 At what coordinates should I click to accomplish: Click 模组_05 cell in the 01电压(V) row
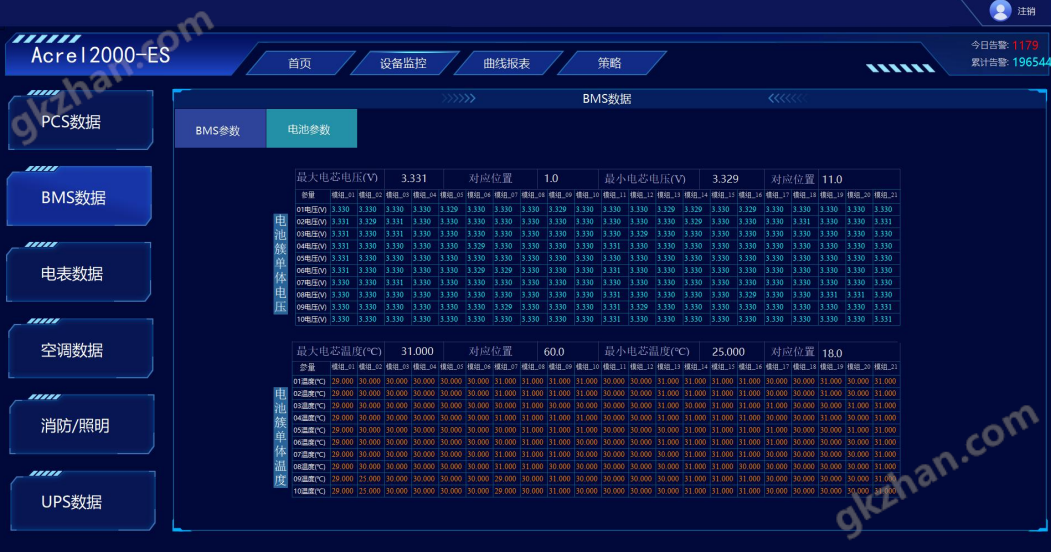coord(449,210)
